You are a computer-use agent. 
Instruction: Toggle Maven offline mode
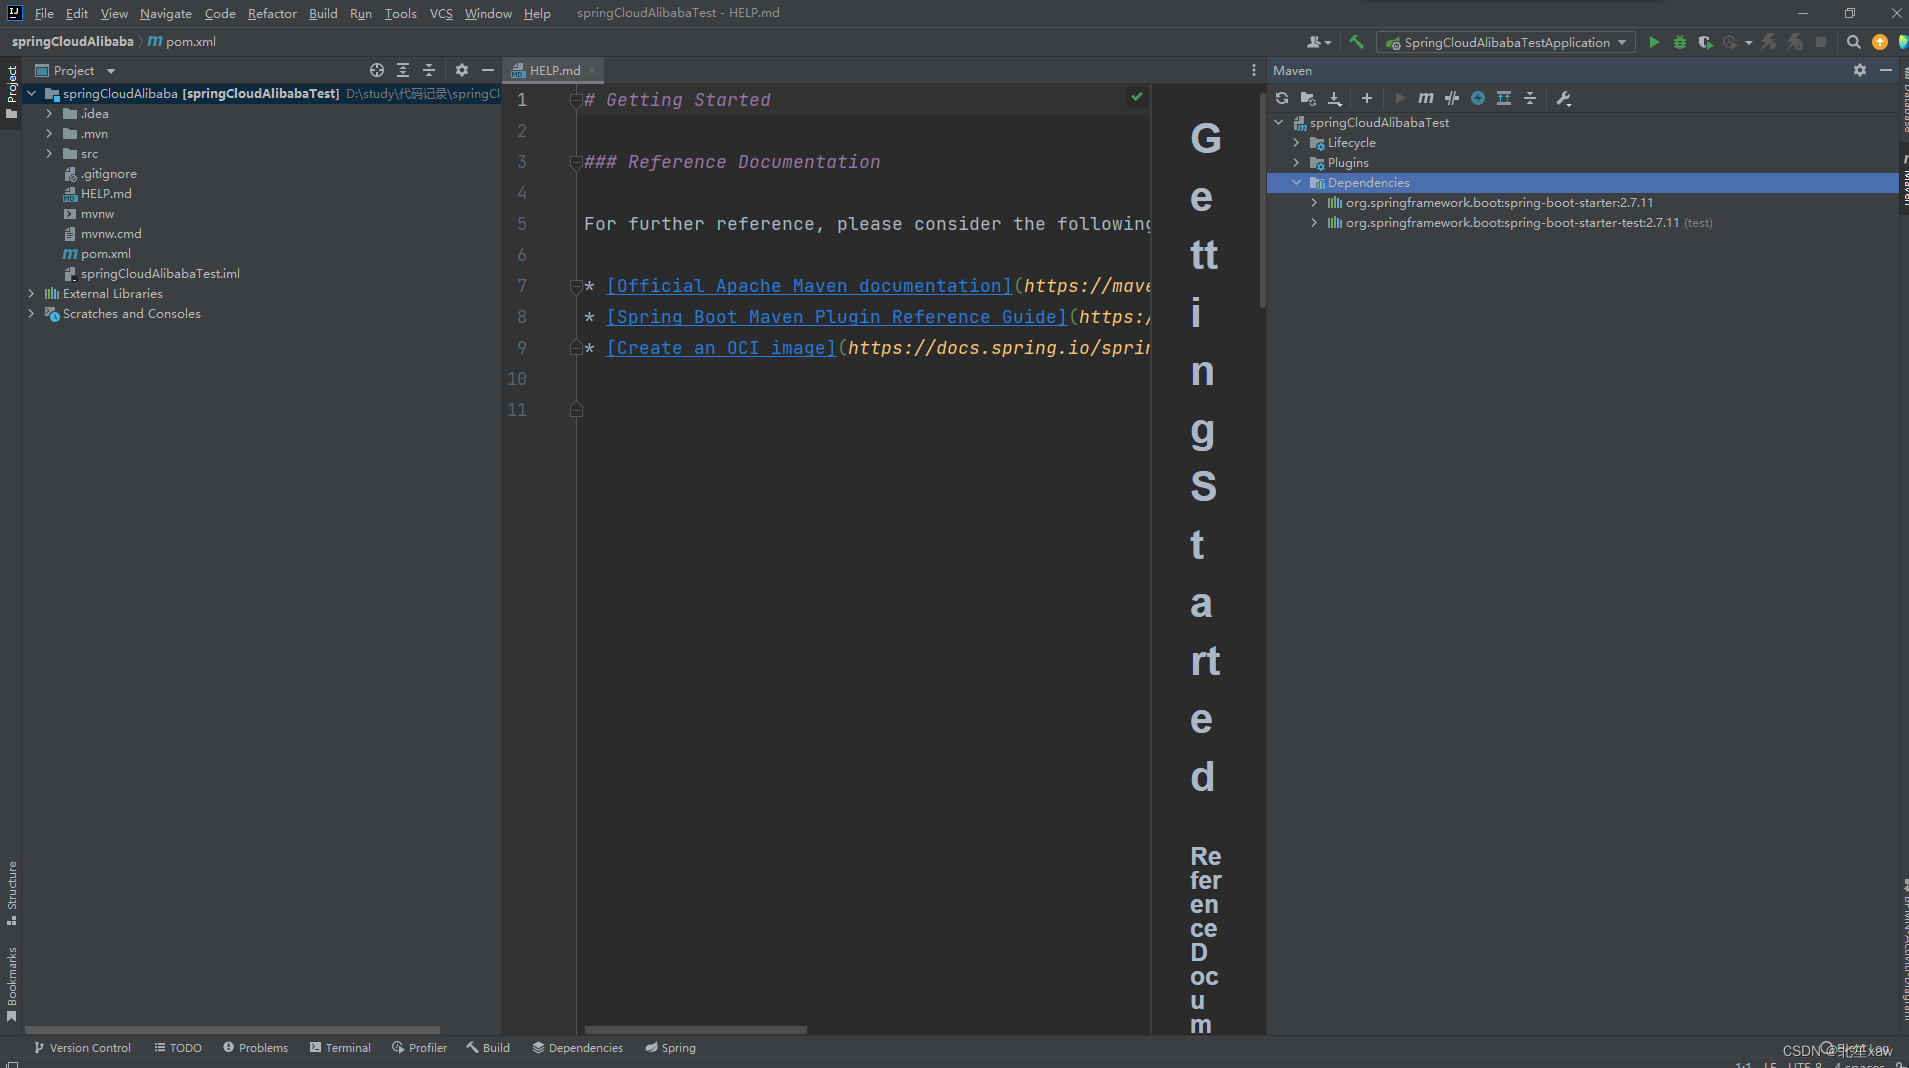[1452, 98]
